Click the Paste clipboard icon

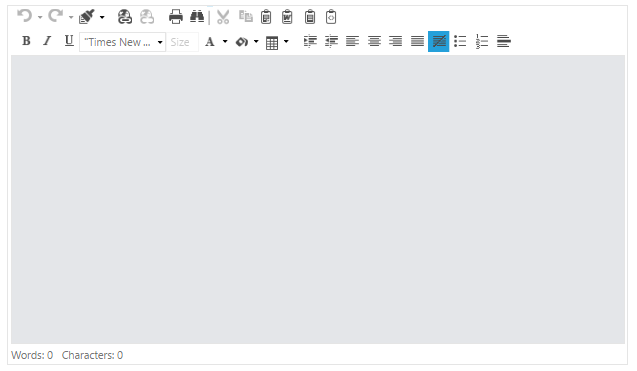pos(266,17)
